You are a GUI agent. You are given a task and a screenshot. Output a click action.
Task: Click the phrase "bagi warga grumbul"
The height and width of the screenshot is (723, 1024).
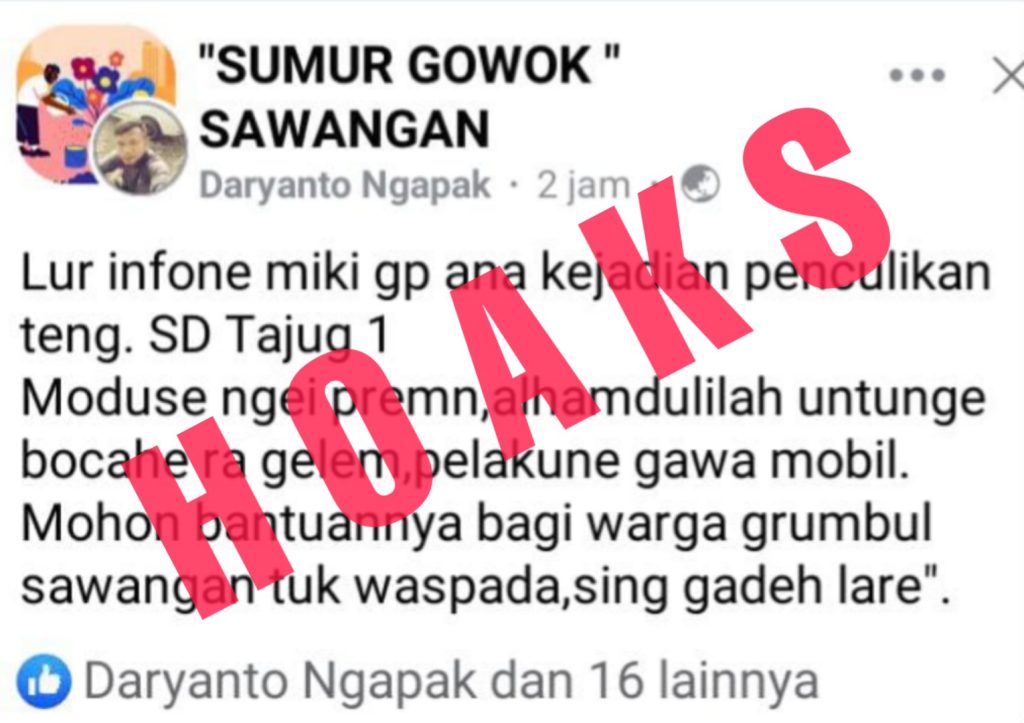pos(704,526)
